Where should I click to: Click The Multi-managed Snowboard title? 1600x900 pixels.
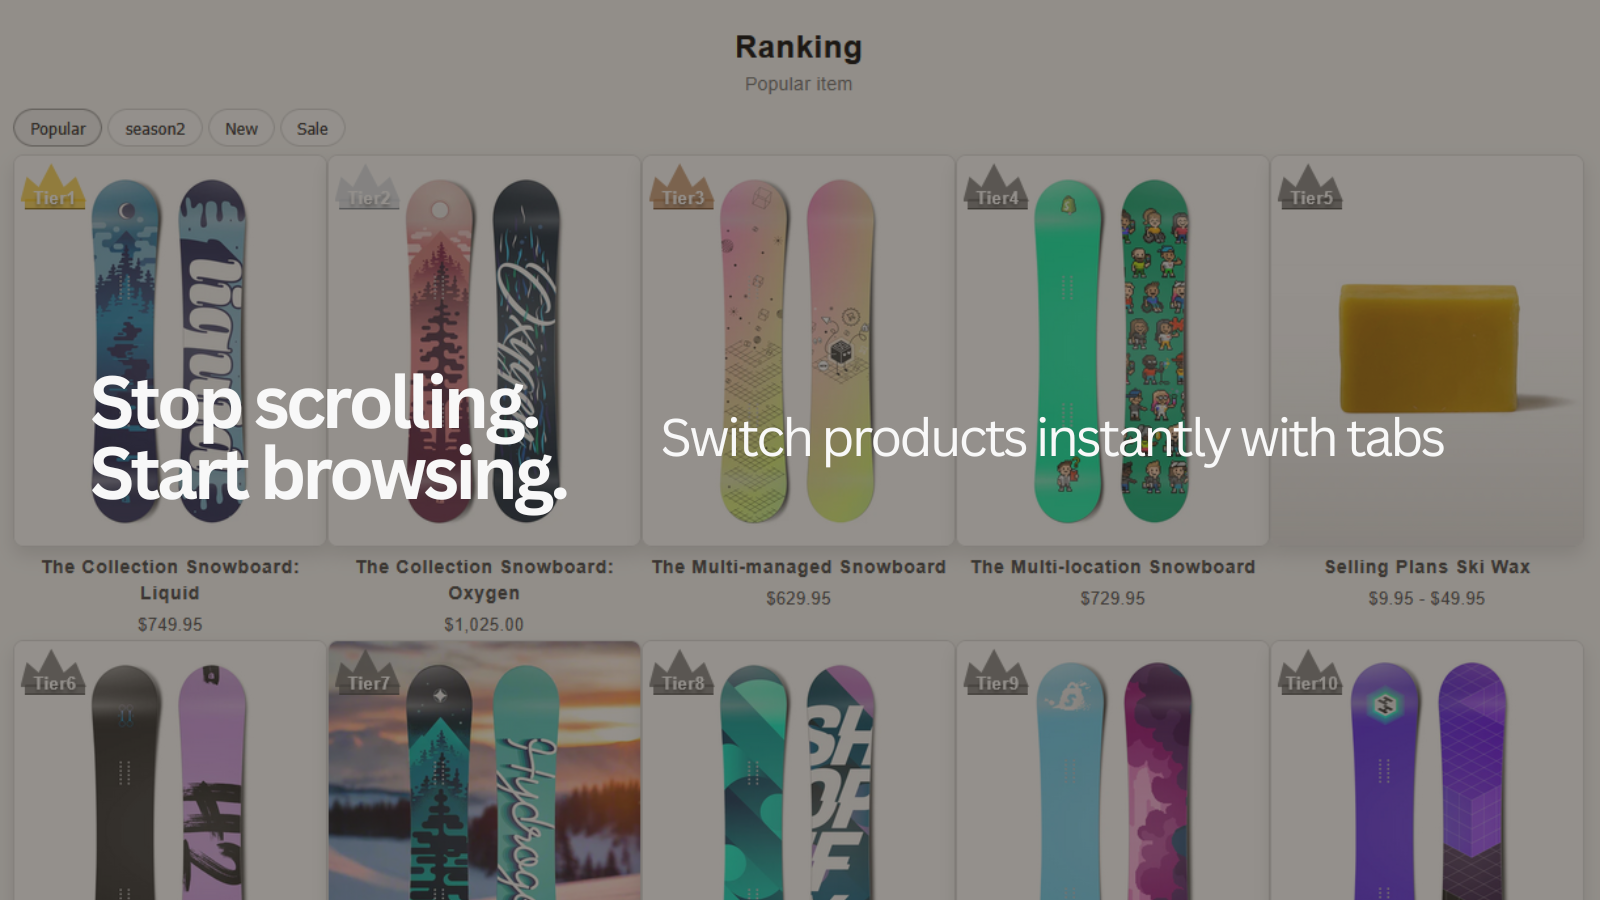[797, 566]
